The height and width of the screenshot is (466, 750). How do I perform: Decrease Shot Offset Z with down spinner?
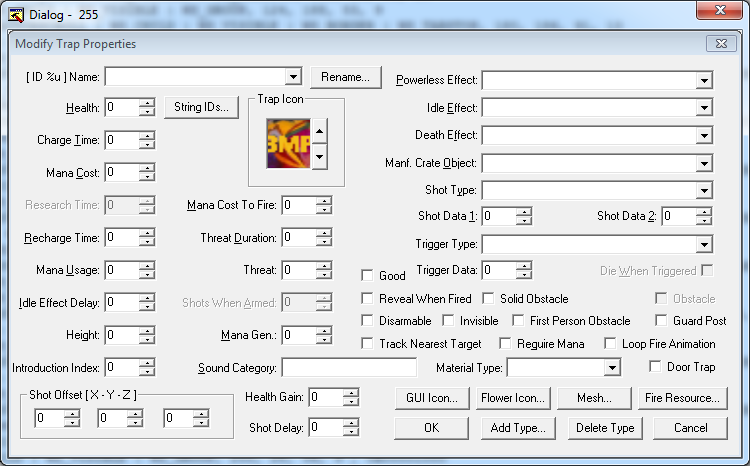pyautogui.click(x=201, y=422)
